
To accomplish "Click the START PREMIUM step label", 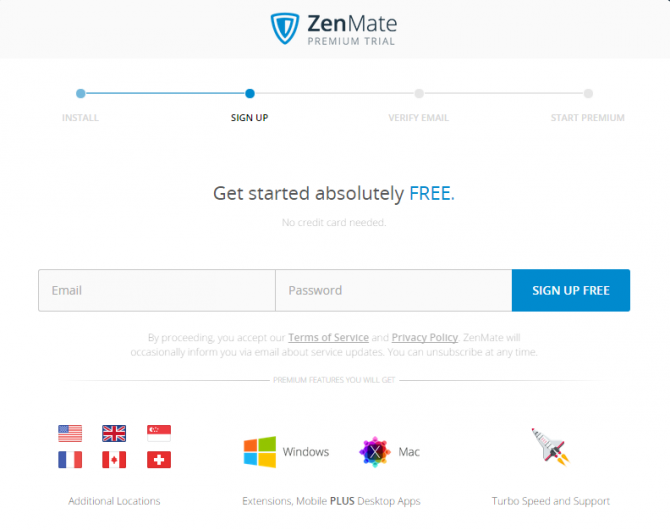I will [588, 118].
